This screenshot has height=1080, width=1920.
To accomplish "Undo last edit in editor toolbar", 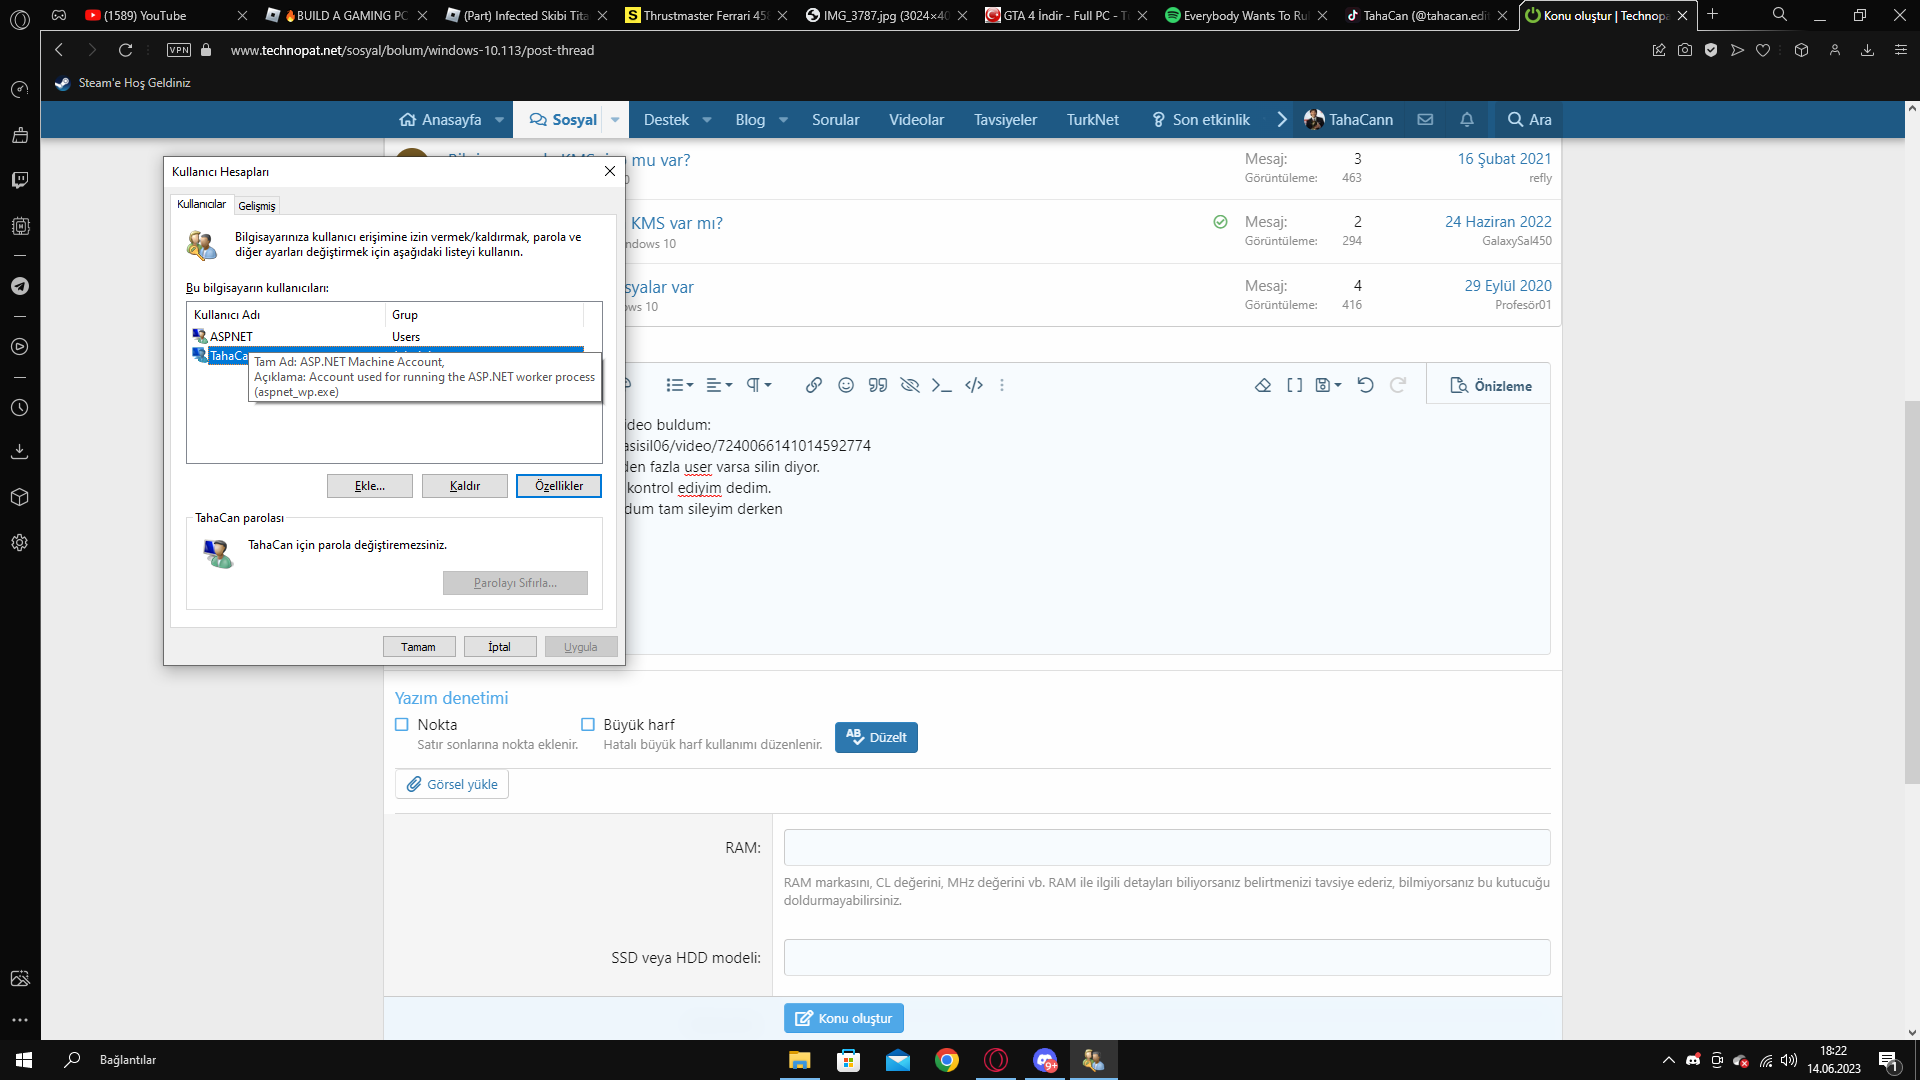I will click(x=1366, y=385).
